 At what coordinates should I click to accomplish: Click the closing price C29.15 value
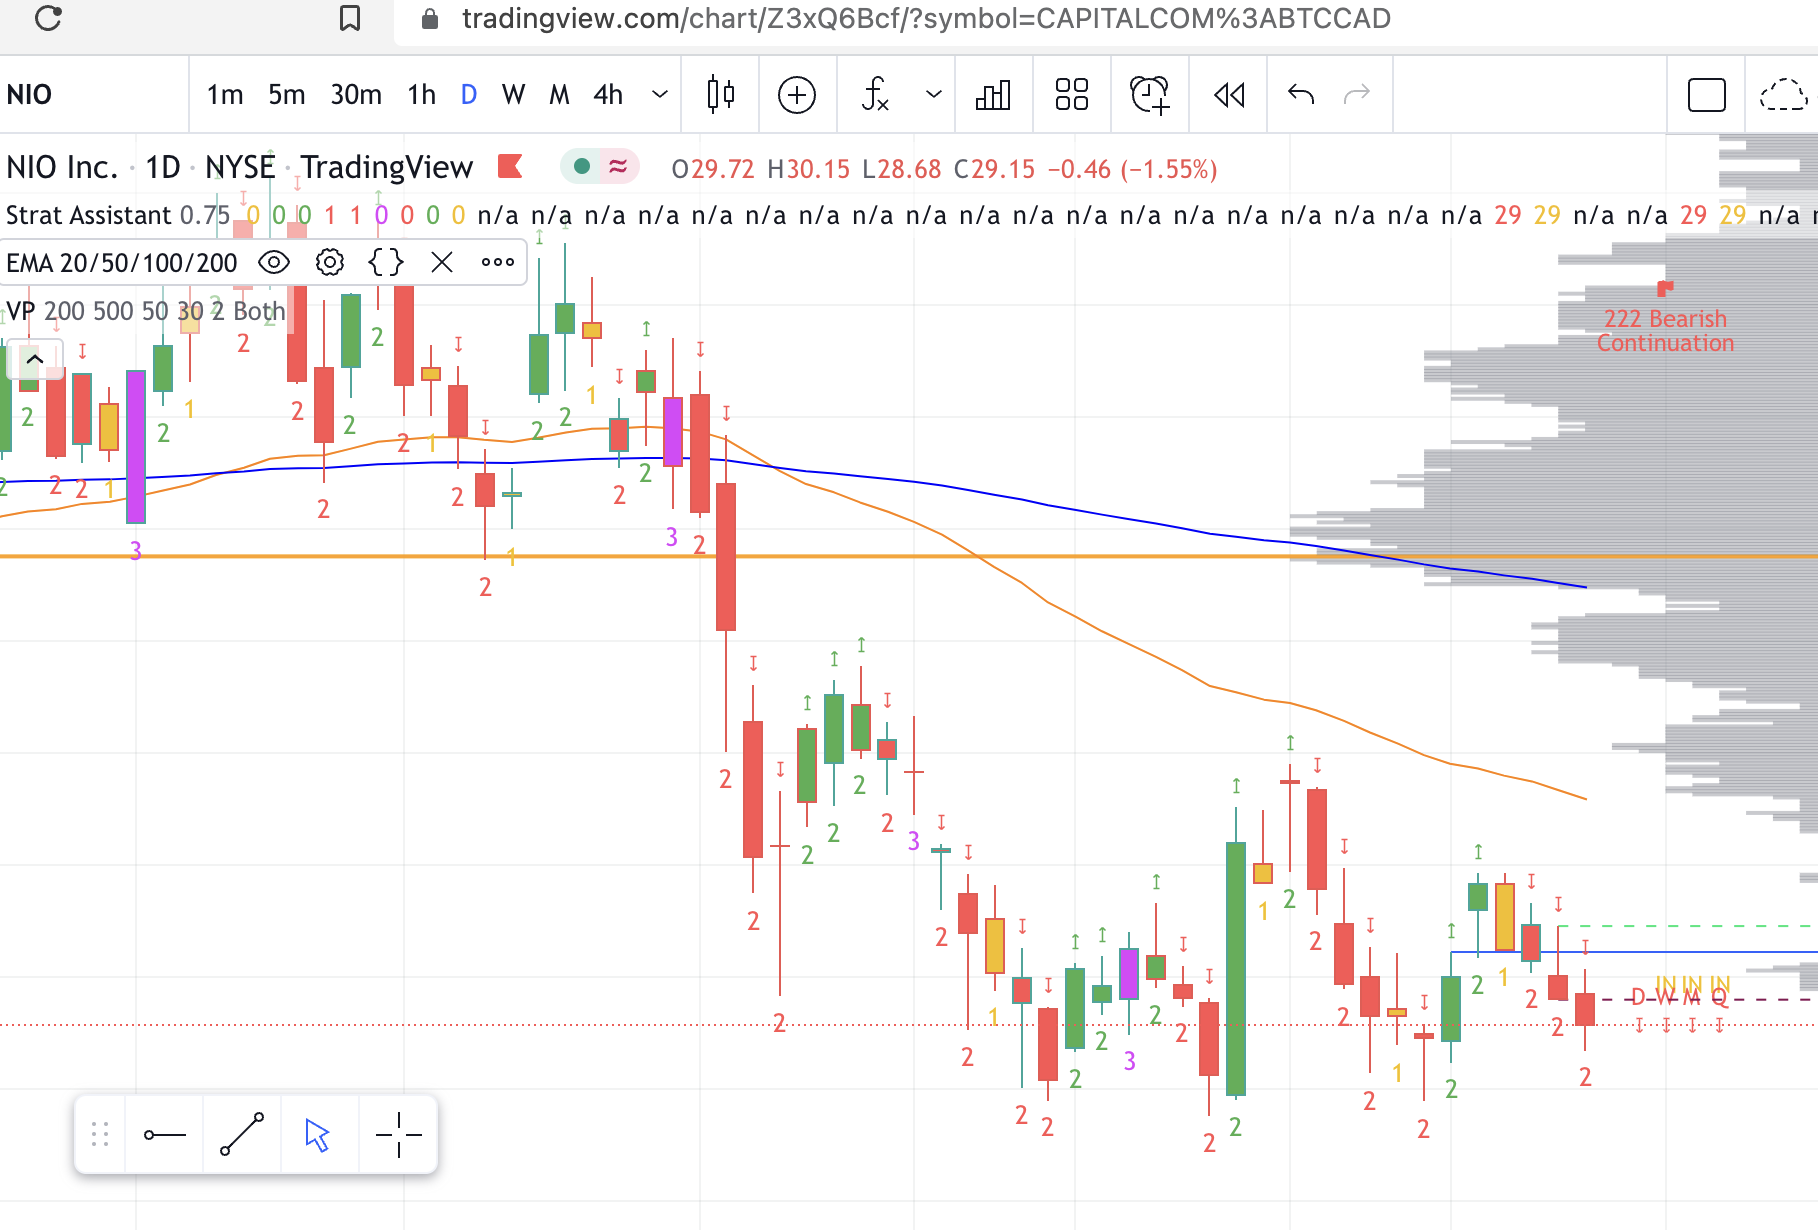[x=994, y=169]
